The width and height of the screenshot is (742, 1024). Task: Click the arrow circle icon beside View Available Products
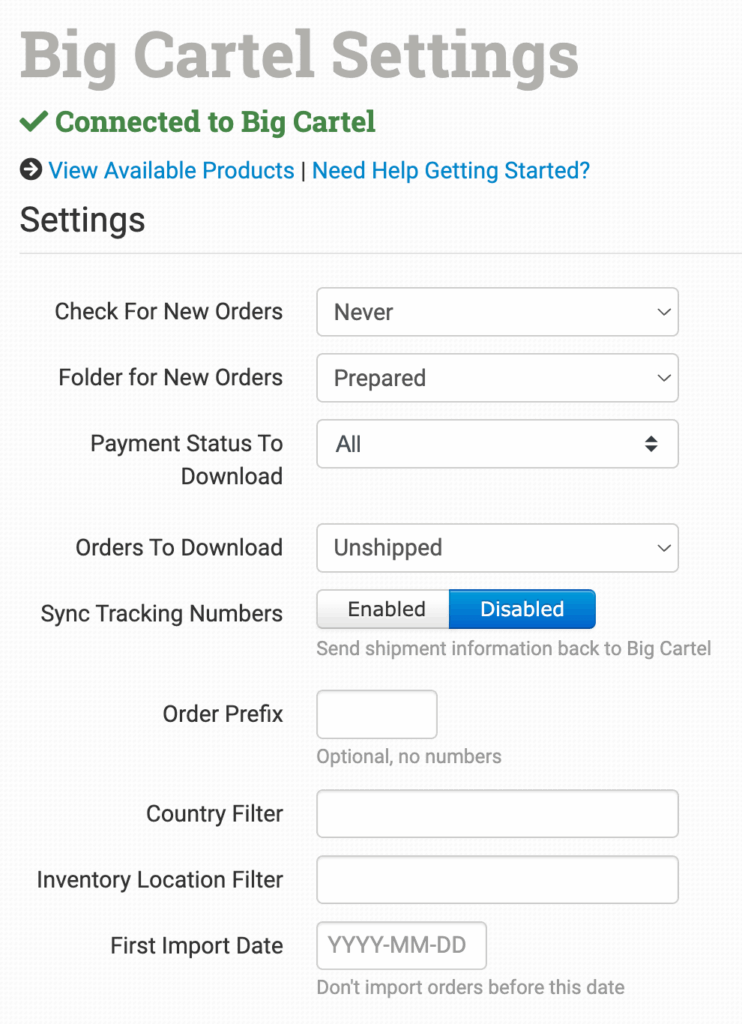point(30,171)
